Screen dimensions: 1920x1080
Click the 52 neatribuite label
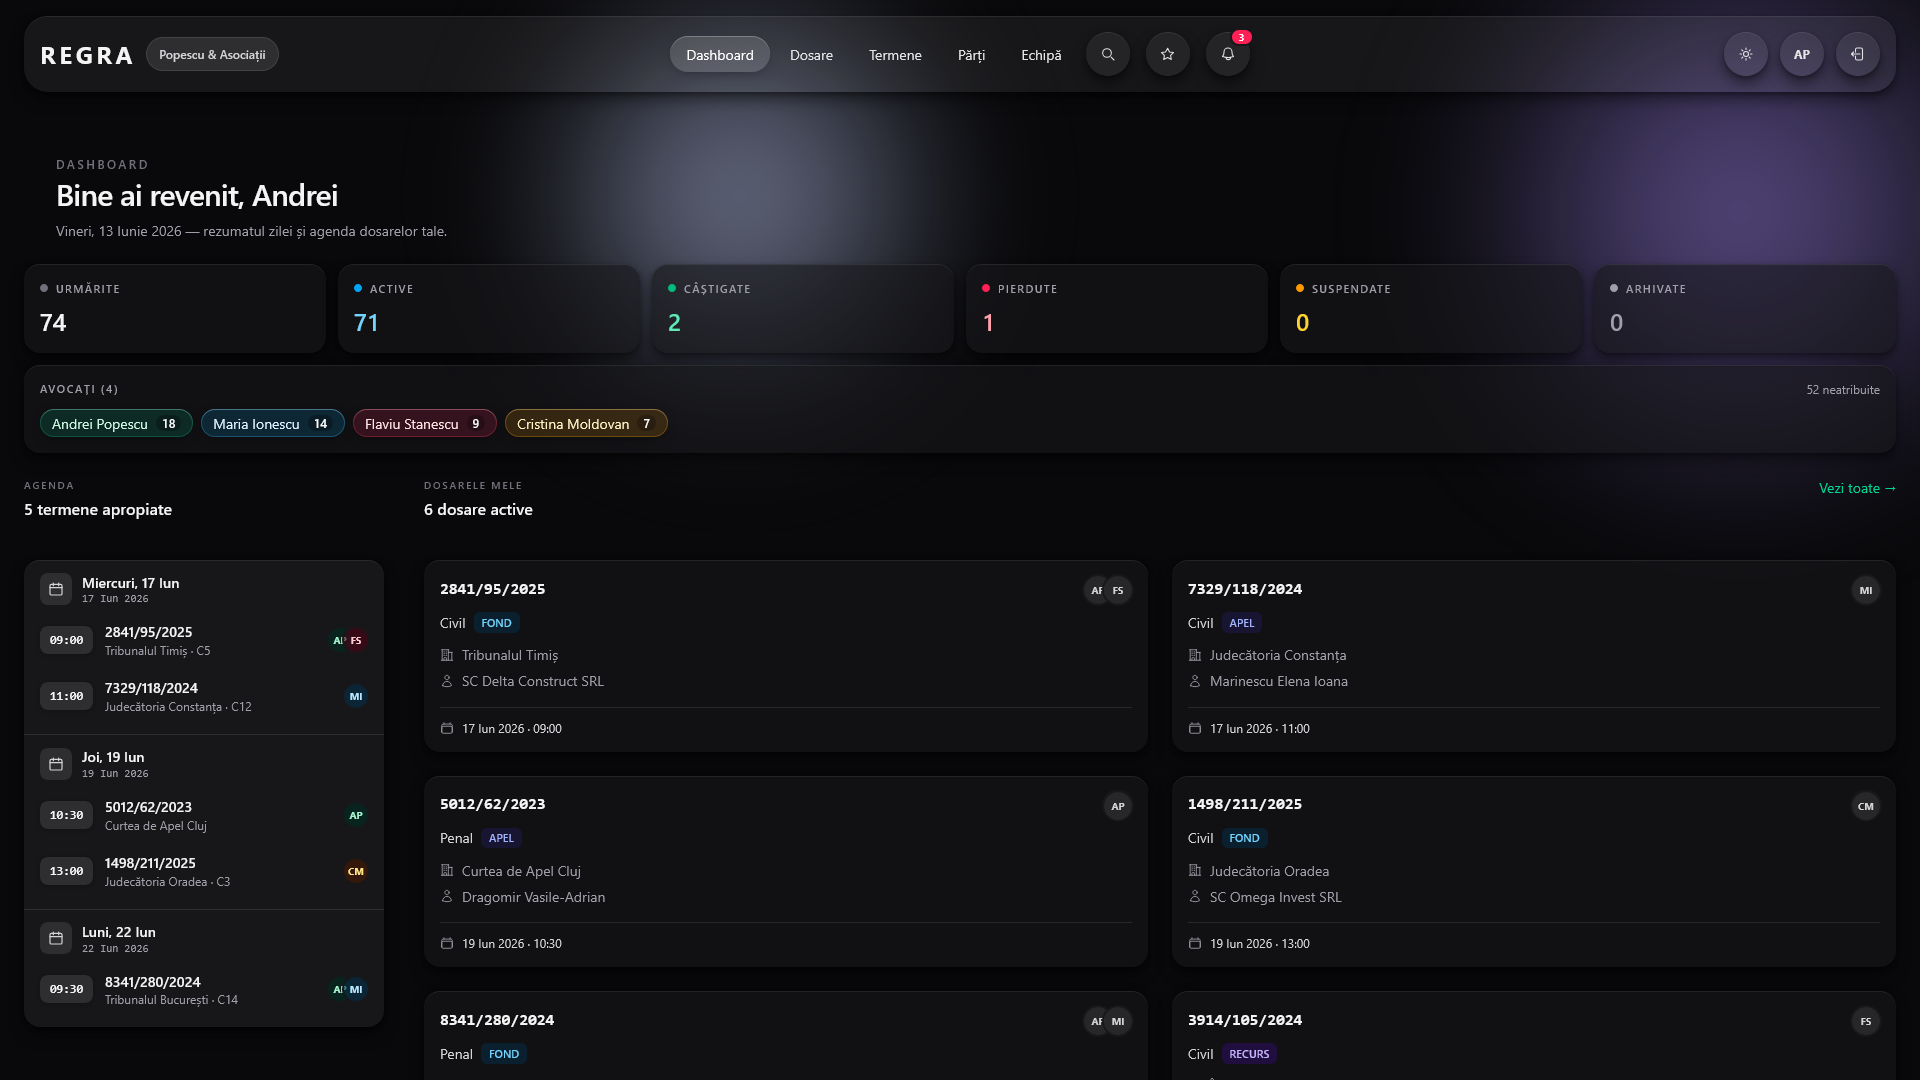click(x=1842, y=390)
